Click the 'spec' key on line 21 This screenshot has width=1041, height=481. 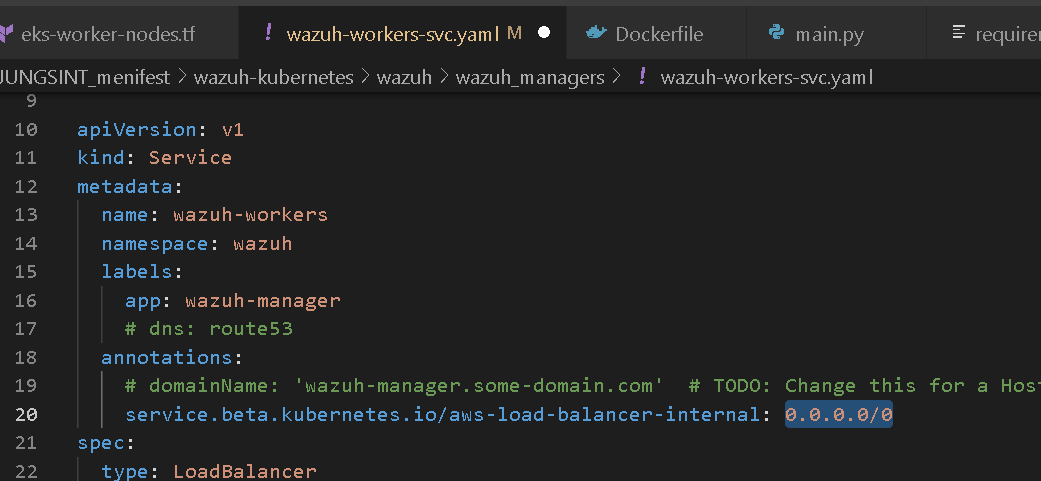pyautogui.click(x=101, y=443)
